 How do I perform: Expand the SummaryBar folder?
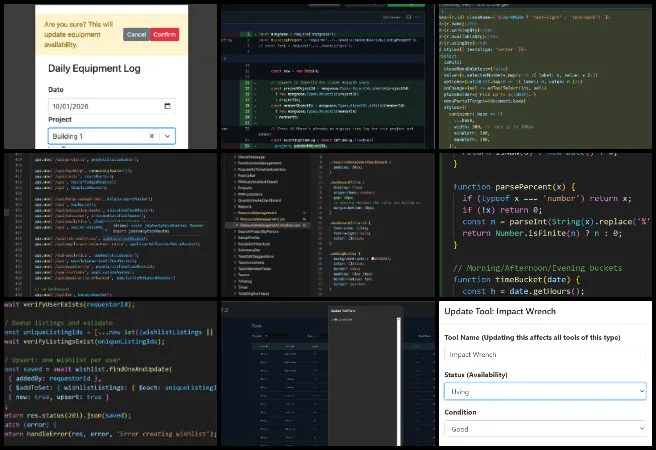click(249, 250)
